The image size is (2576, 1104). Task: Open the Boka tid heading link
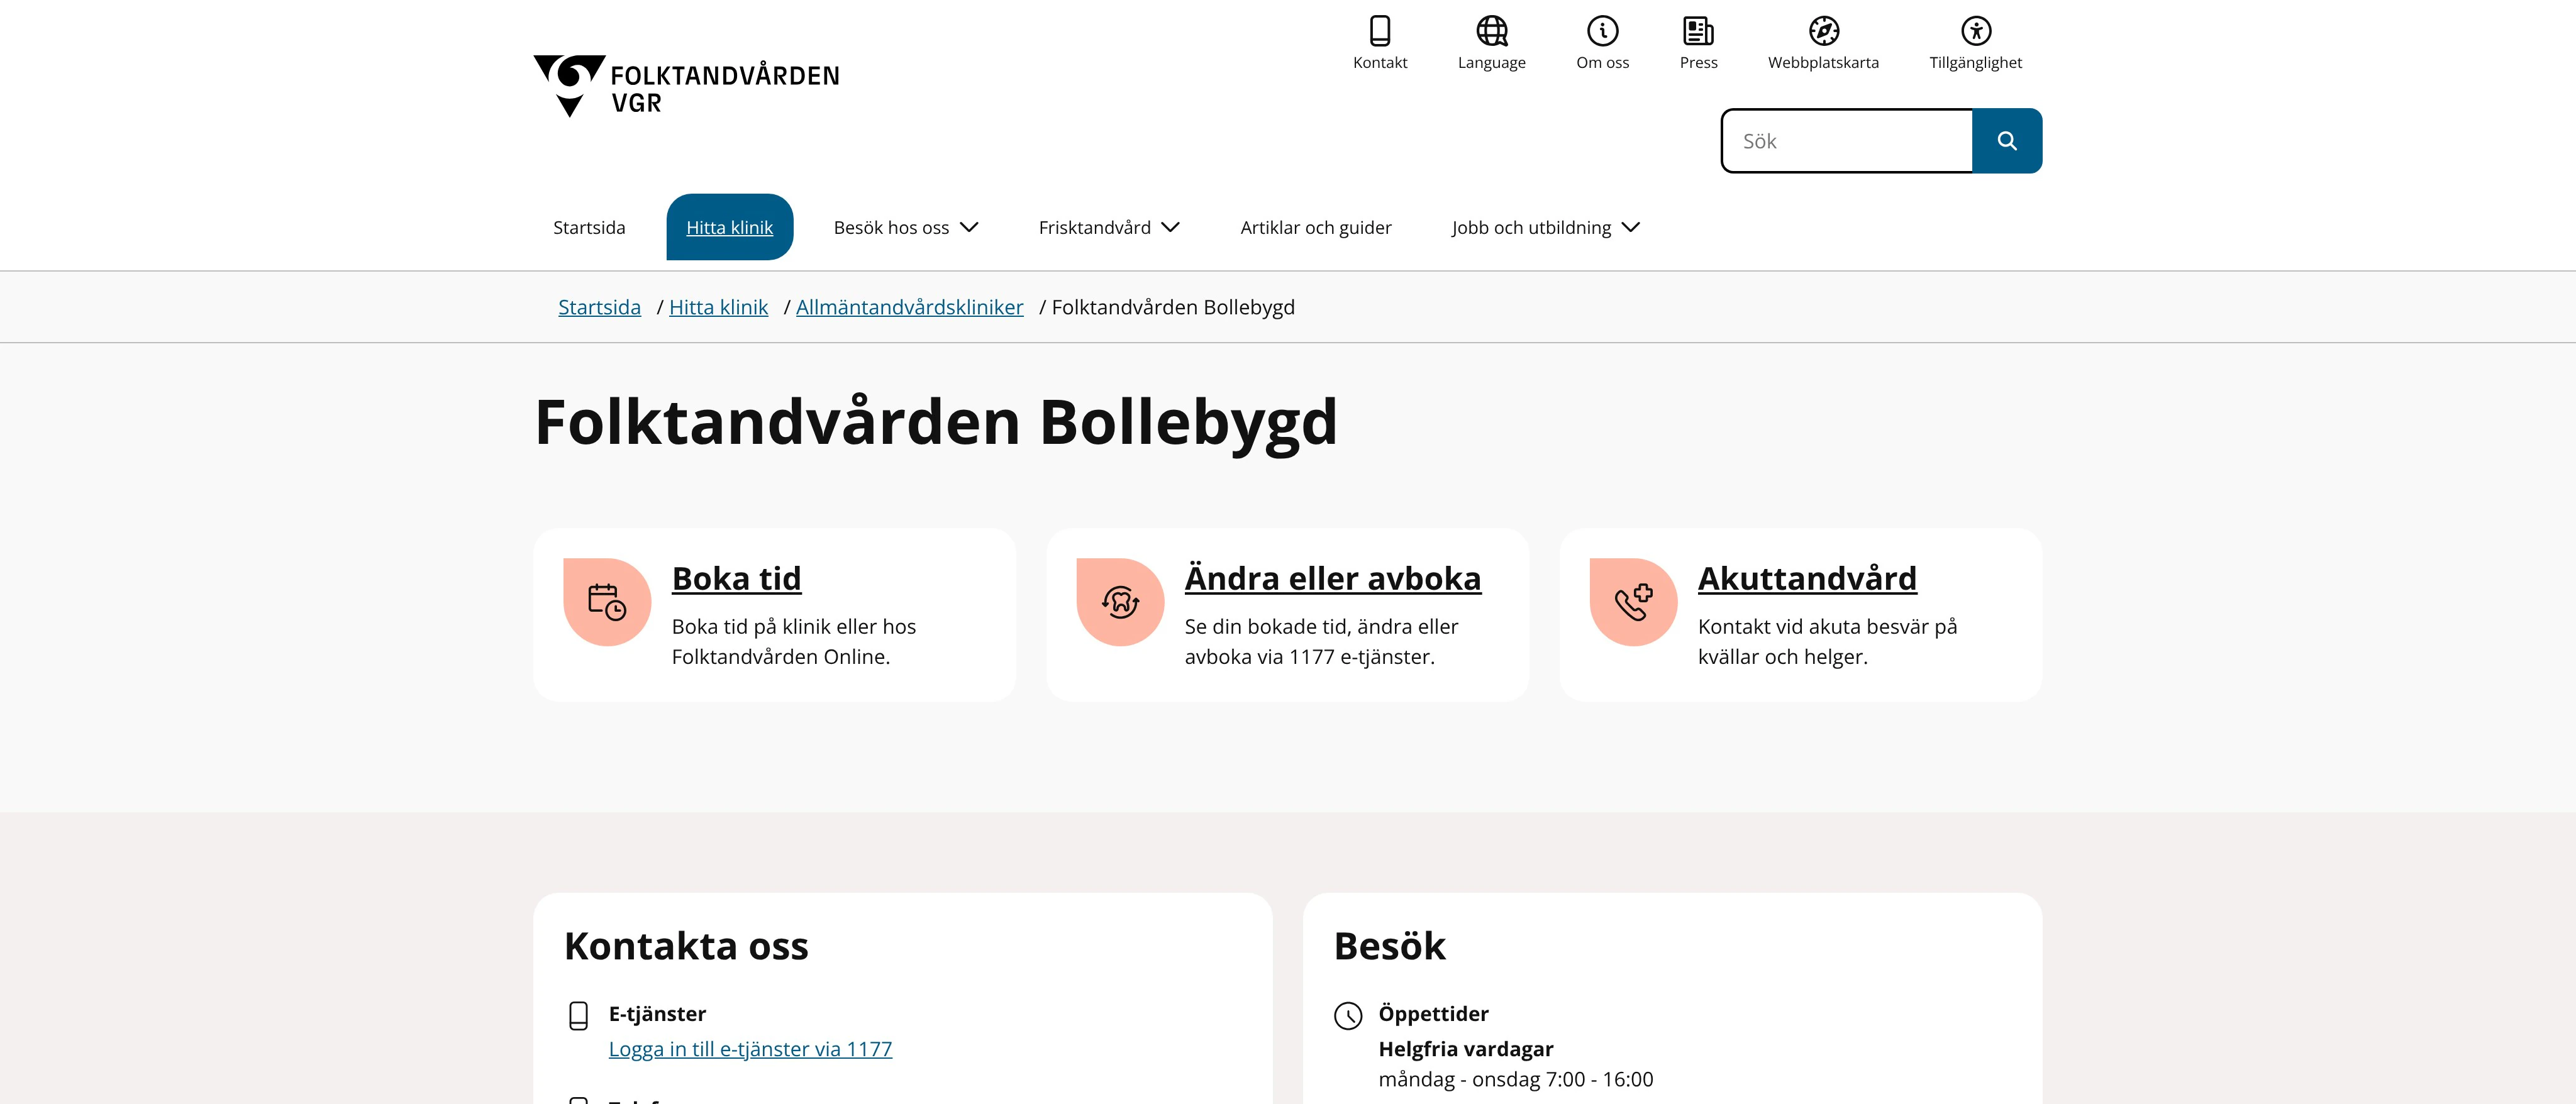pos(736,578)
